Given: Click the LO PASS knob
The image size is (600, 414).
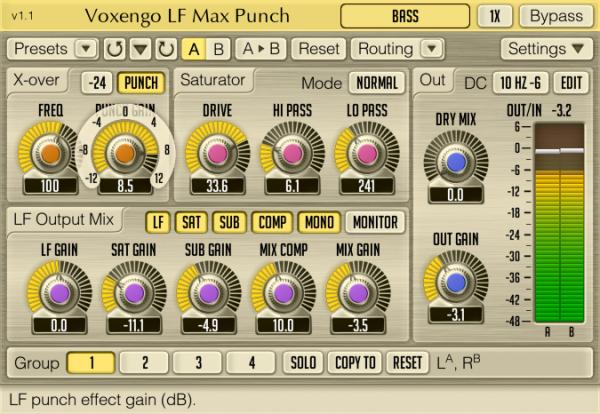Looking at the screenshot, I should point(367,153).
